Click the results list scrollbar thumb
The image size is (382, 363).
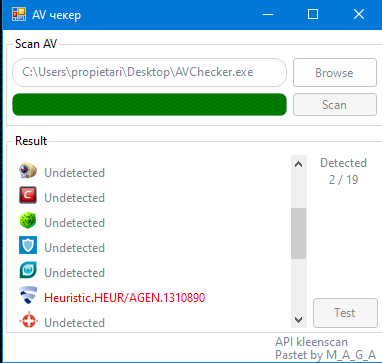point(298,234)
